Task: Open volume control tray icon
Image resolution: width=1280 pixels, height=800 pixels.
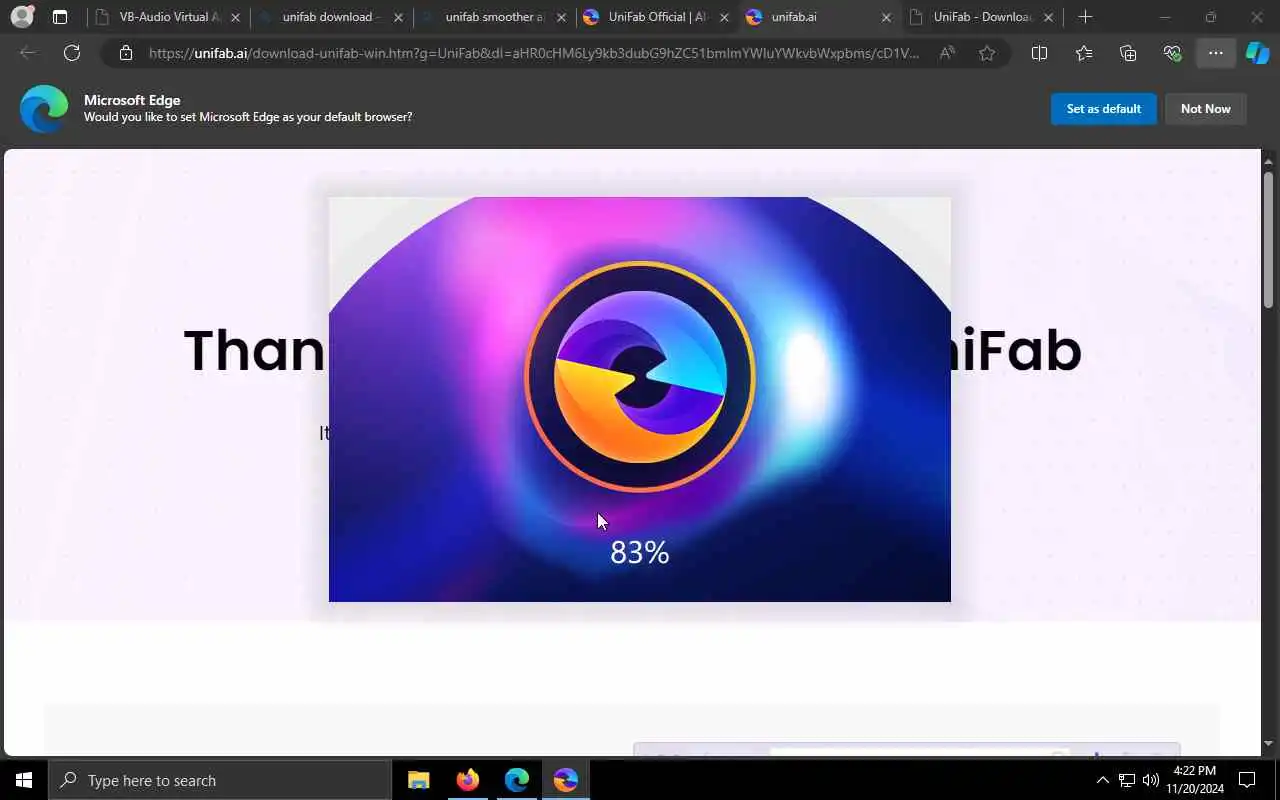Action: (1150, 780)
